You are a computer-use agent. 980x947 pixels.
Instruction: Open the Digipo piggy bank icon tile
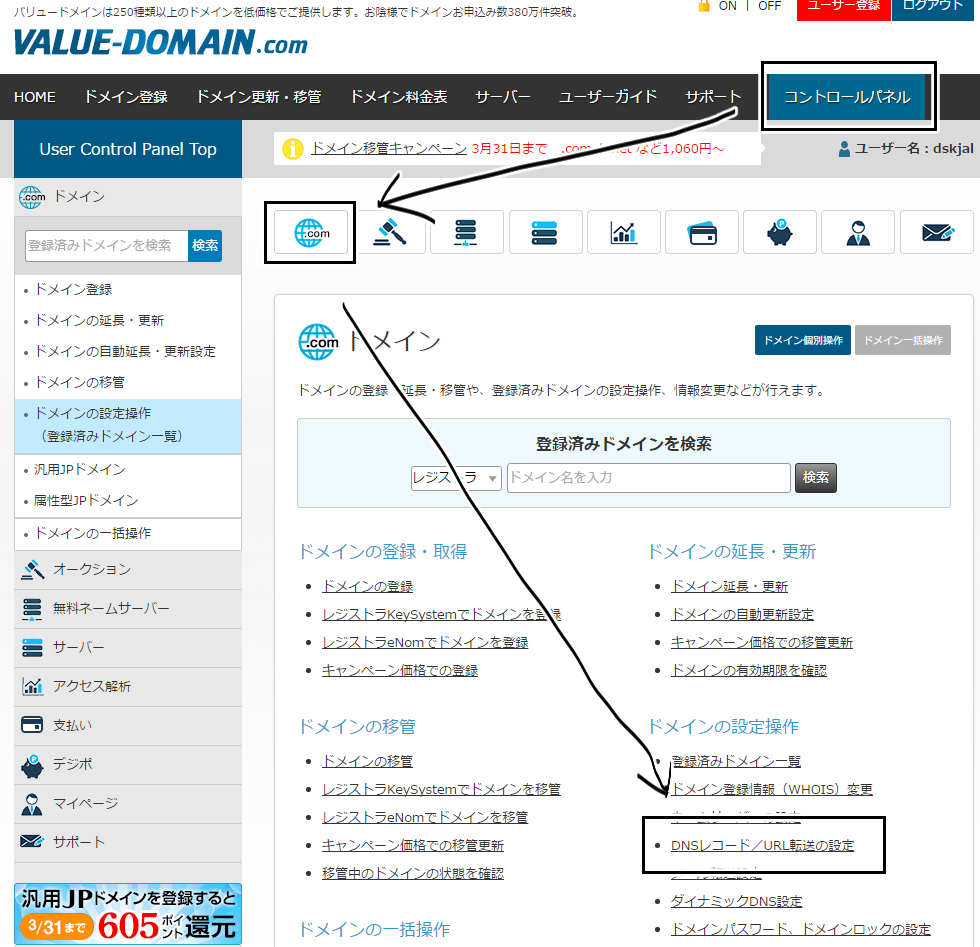pos(780,233)
